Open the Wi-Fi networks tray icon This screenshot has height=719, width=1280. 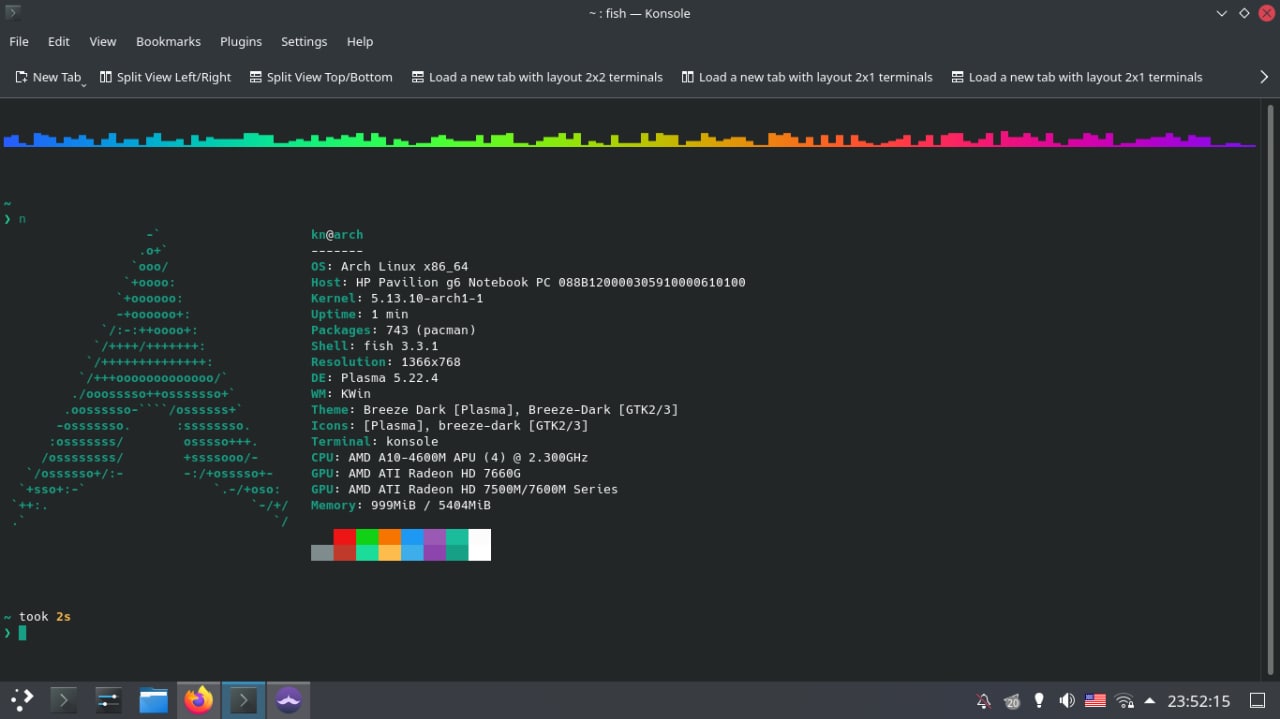point(1124,701)
